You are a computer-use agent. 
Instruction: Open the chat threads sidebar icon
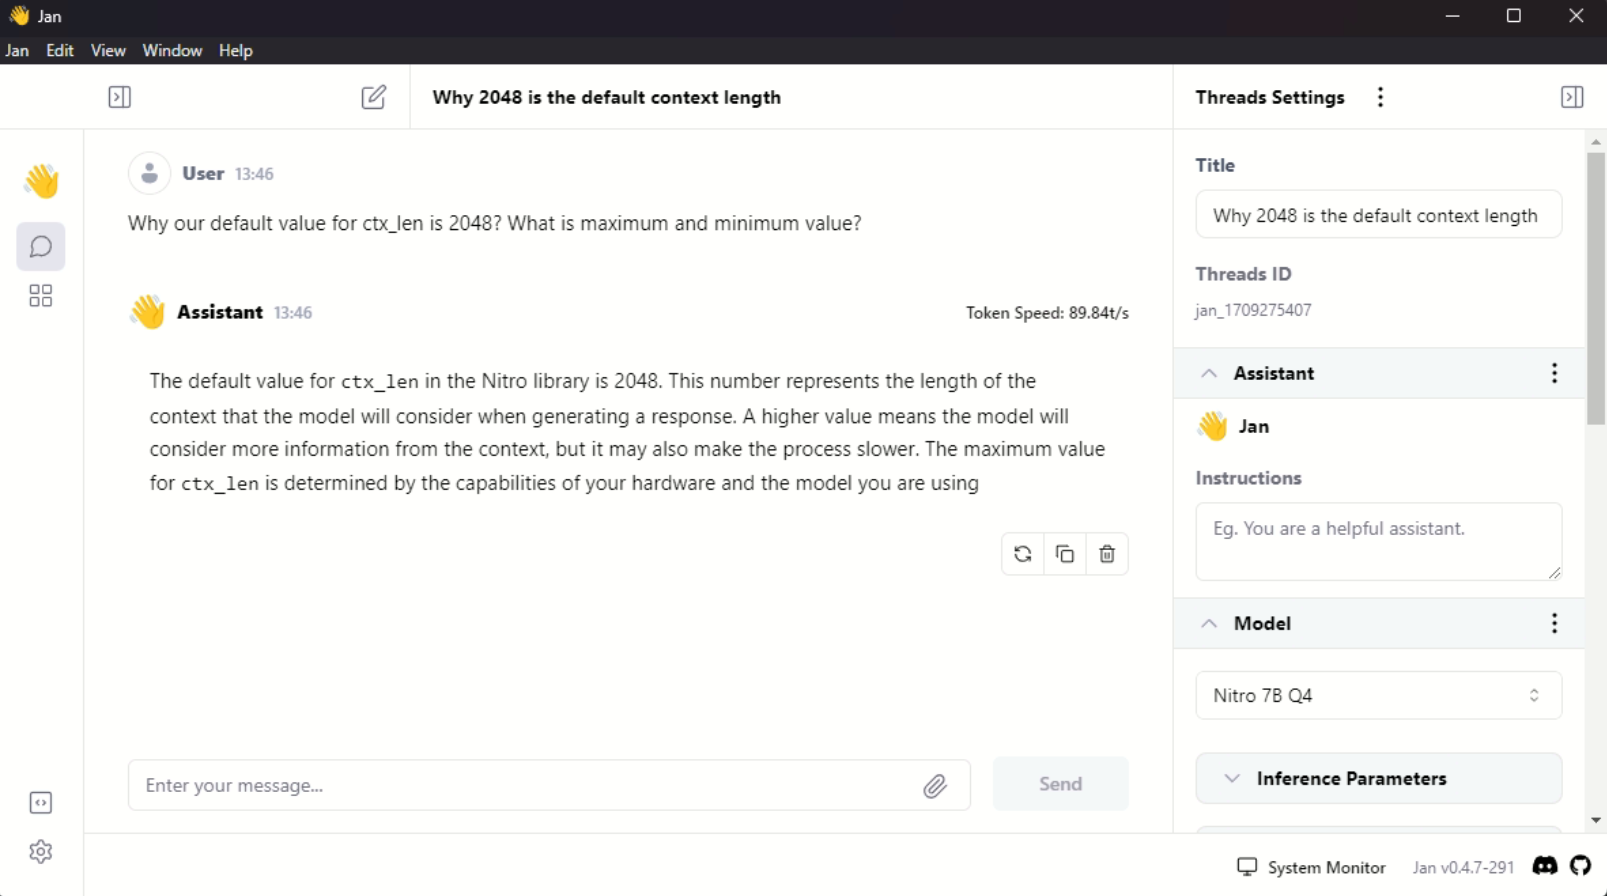(x=41, y=246)
